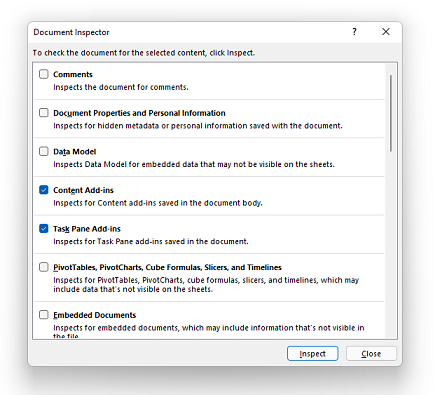
Task: Click the 'Comments' label text
Action: (73, 74)
